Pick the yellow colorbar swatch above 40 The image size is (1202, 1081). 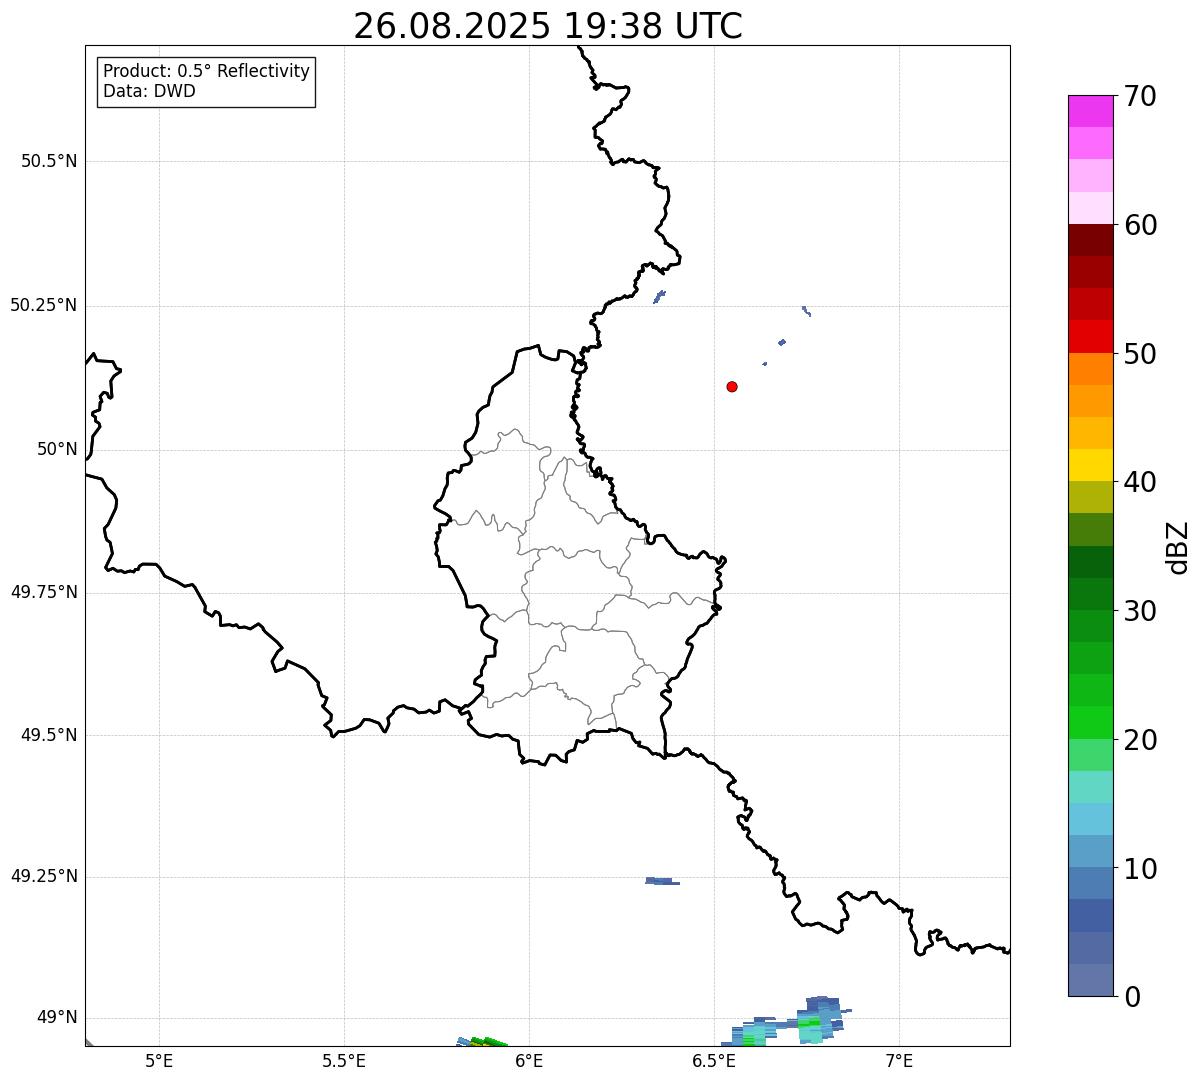click(1090, 465)
